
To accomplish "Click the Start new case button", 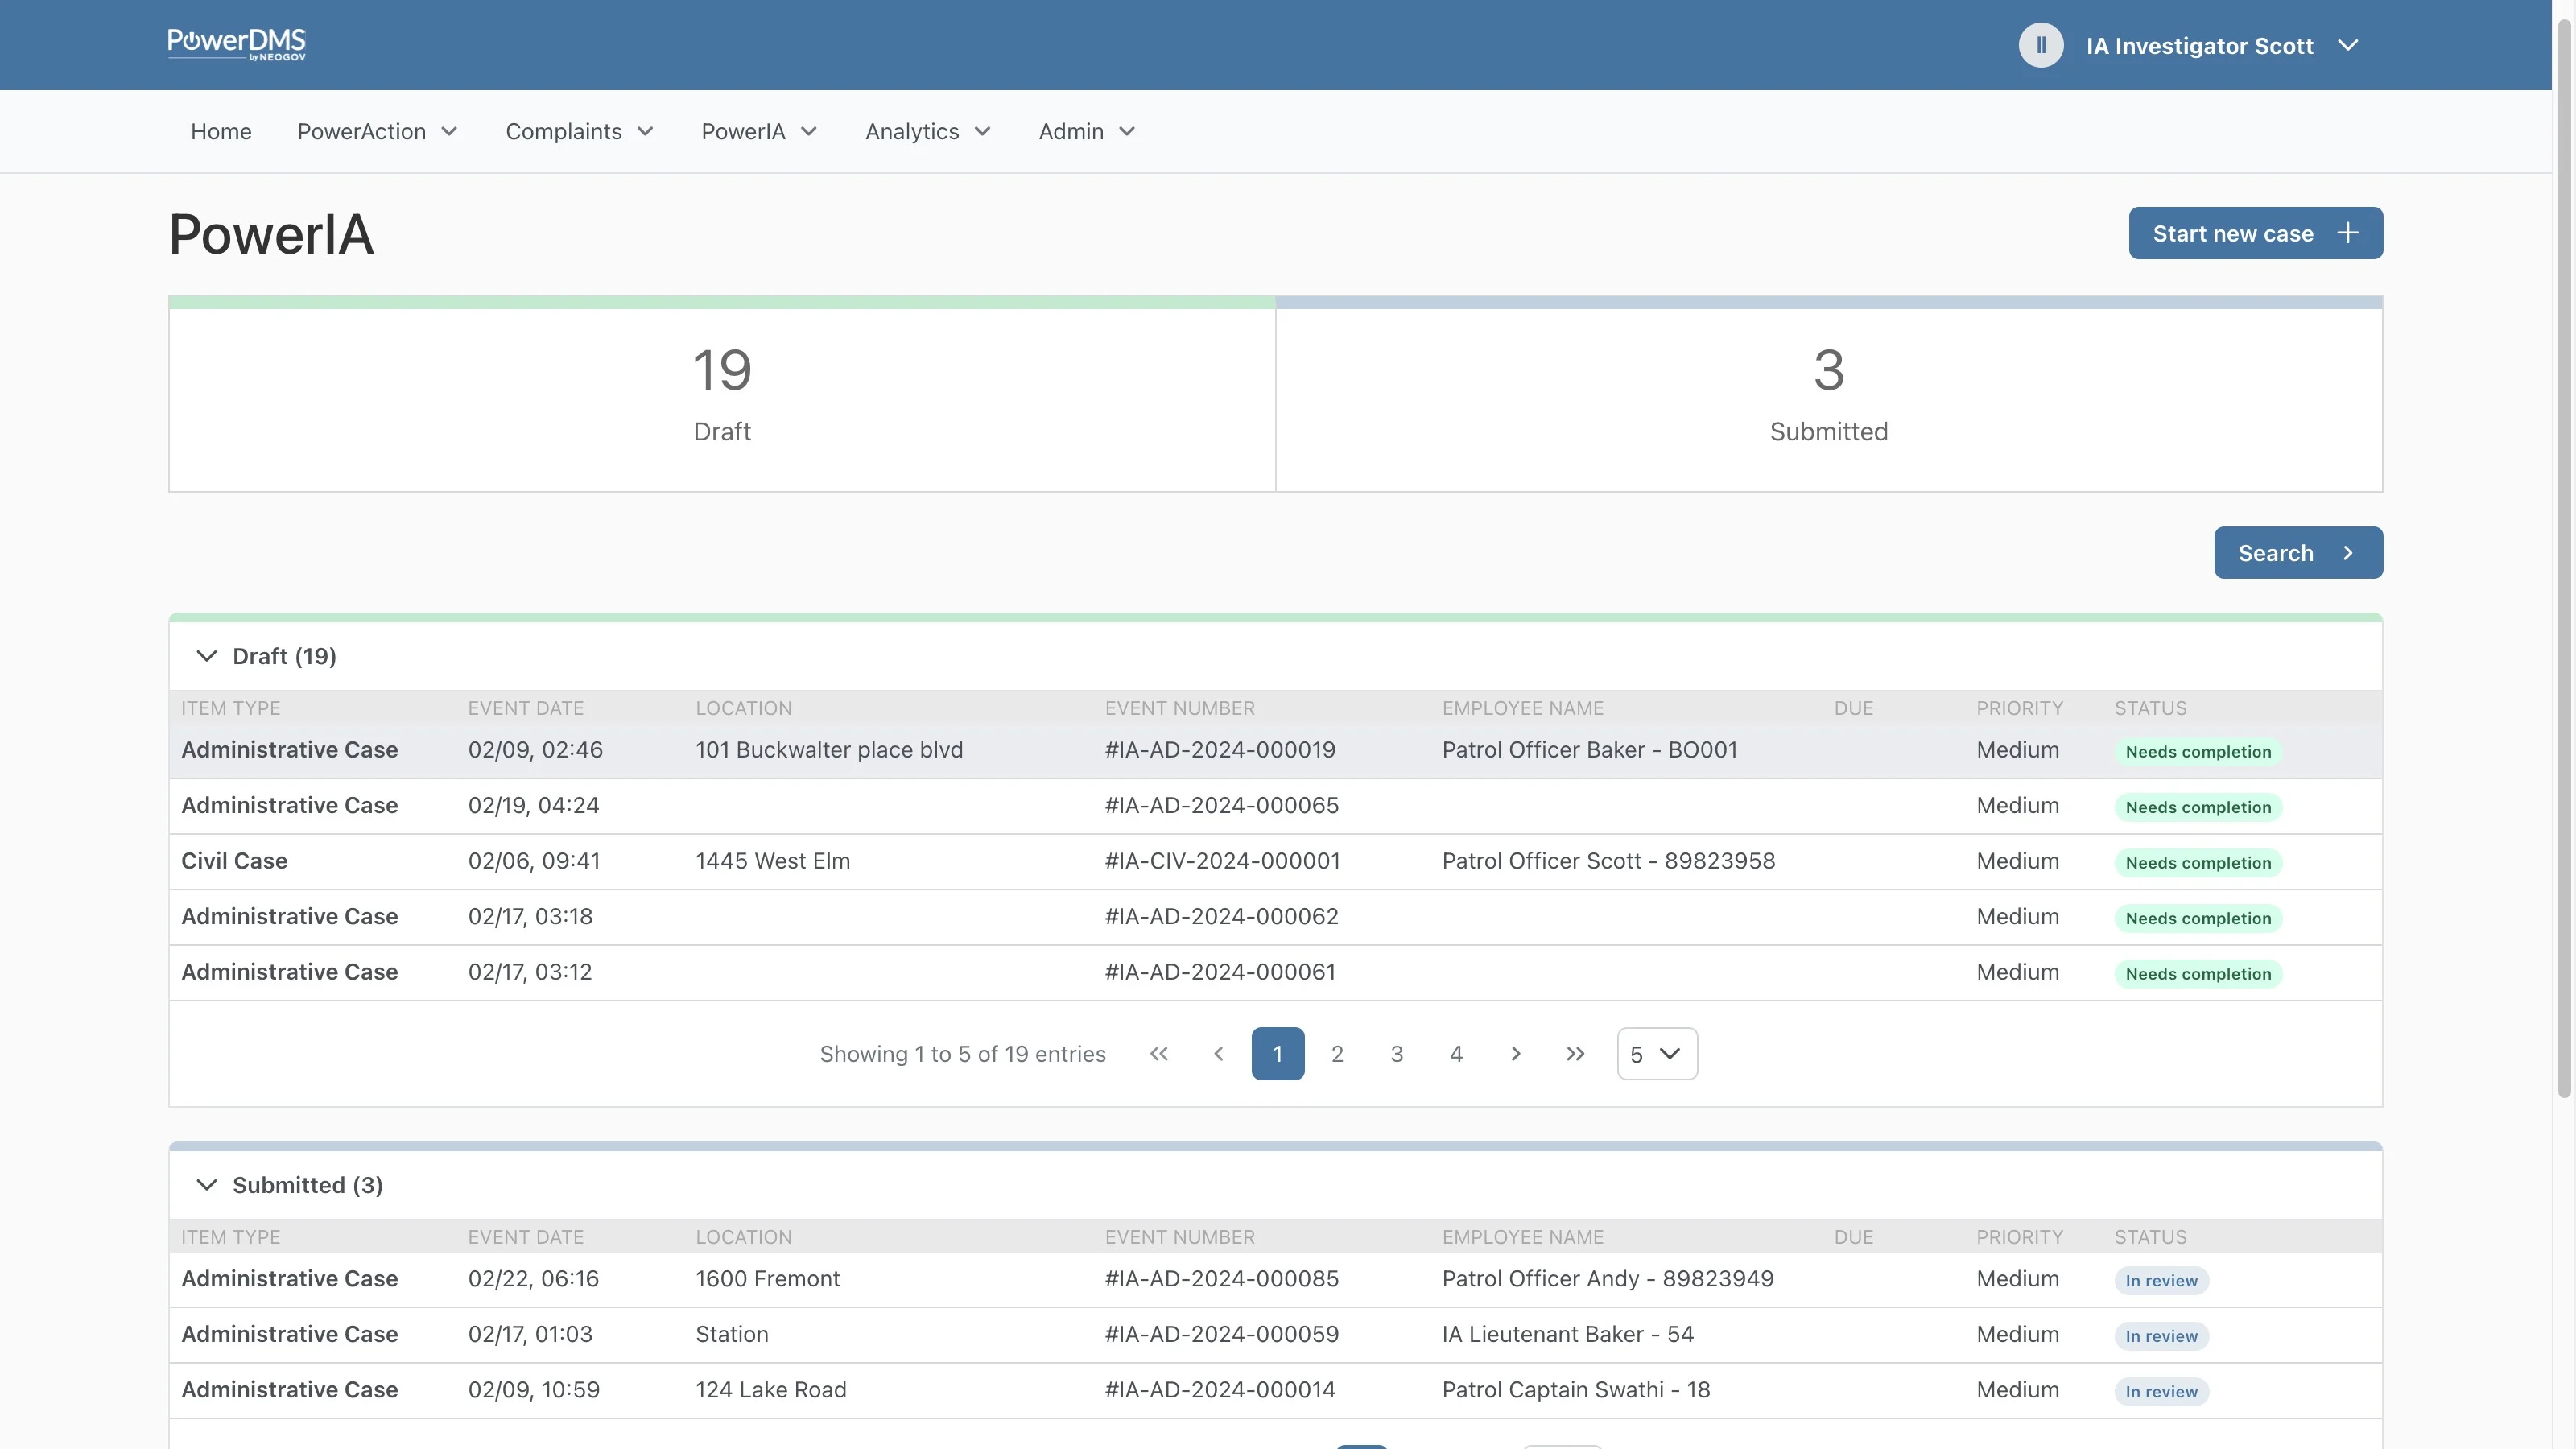I will 2255,233.
